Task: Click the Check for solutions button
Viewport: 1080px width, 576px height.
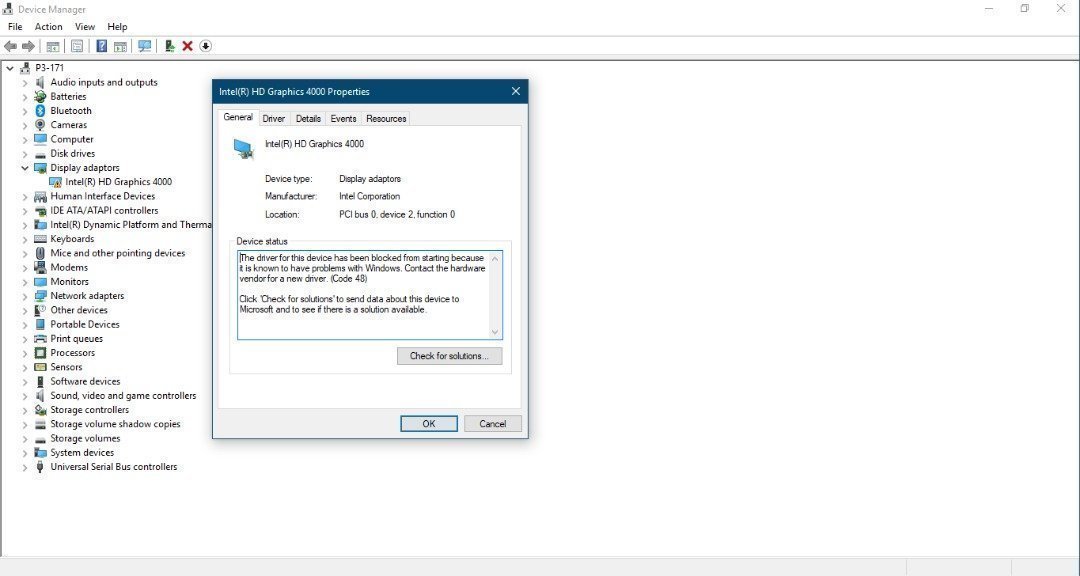Action: click(449, 356)
